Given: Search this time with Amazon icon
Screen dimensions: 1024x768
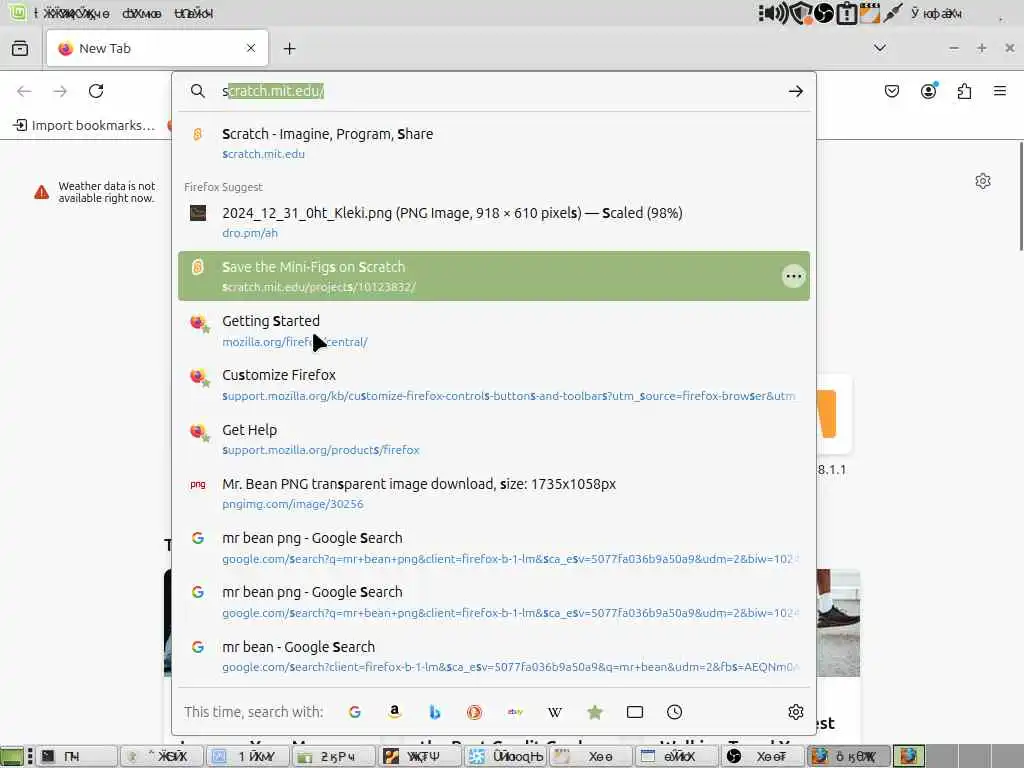Looking at the screenshot, I should click(x=394, y=712).
